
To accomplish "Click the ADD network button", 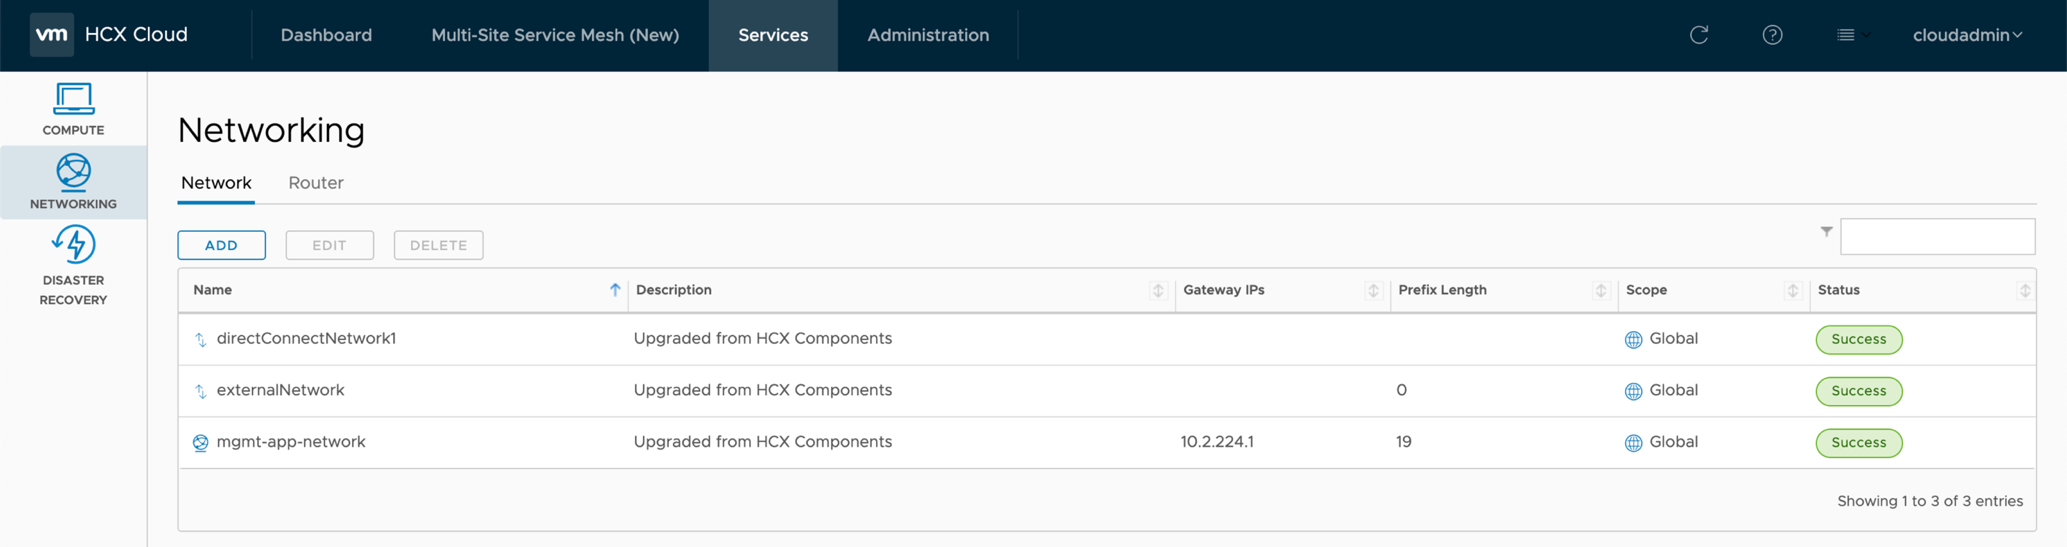I will coord(221,245).
